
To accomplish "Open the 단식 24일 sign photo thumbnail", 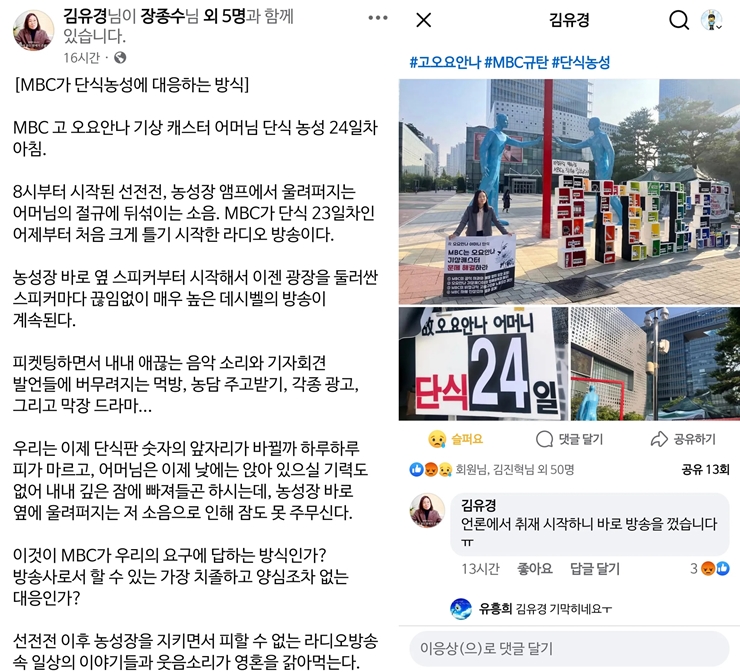I will pos(483,364).
